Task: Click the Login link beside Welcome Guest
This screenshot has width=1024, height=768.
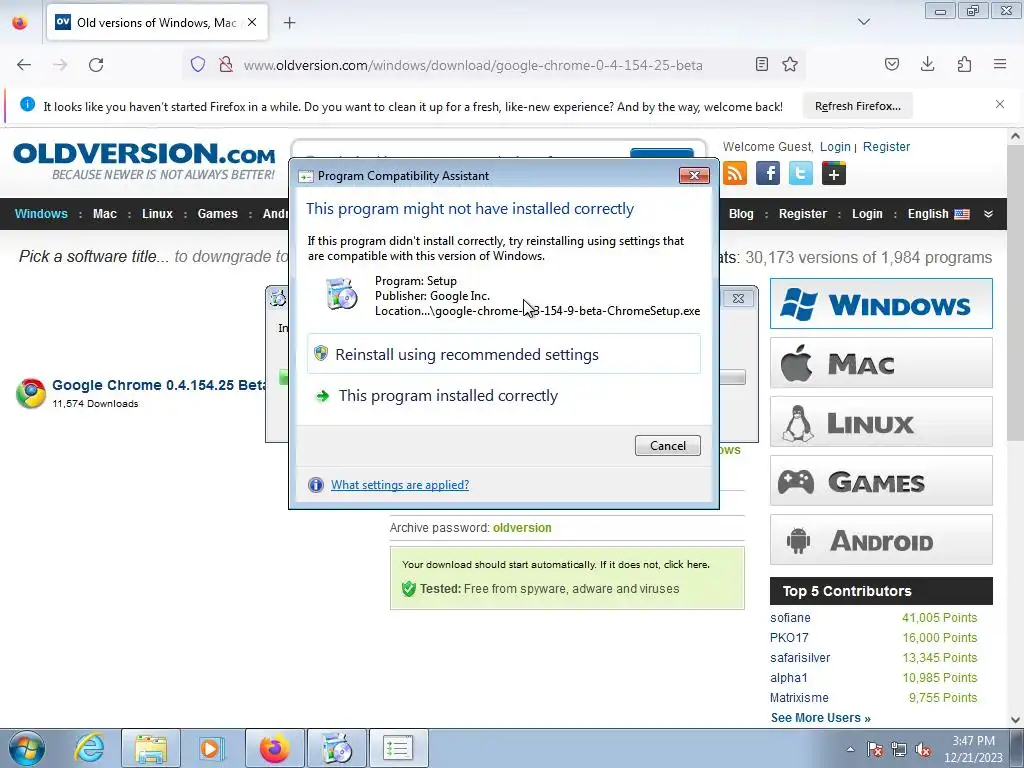Action: [835, 146]
